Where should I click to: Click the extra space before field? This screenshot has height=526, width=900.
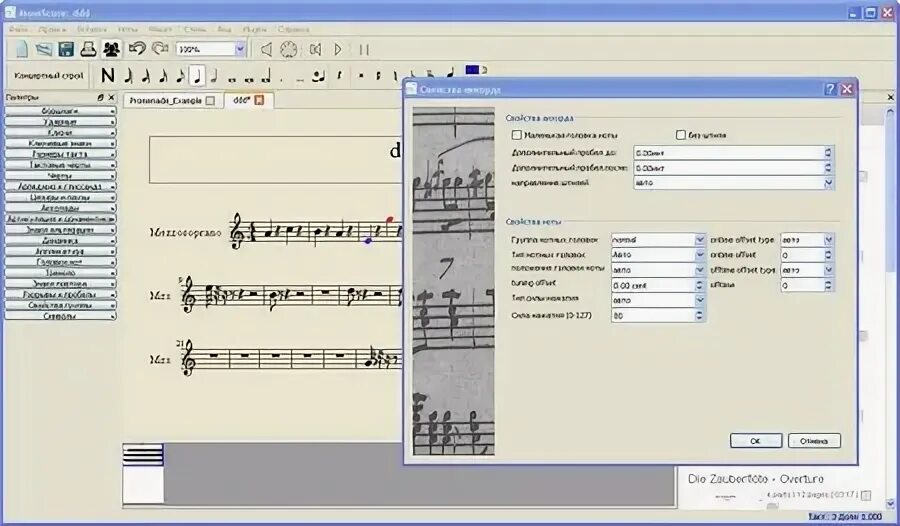(734, 153)
